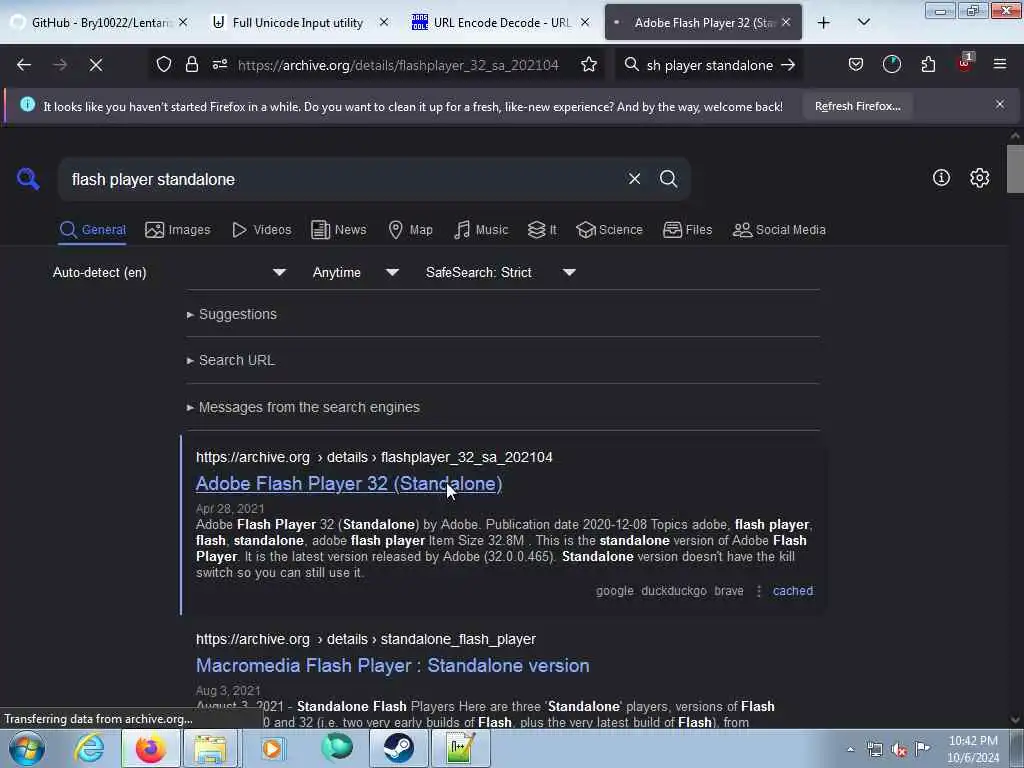The height and width of the screenshot is (768, 1024).
Task: List all tabs with the chevron
Action: tap(863, 23)
